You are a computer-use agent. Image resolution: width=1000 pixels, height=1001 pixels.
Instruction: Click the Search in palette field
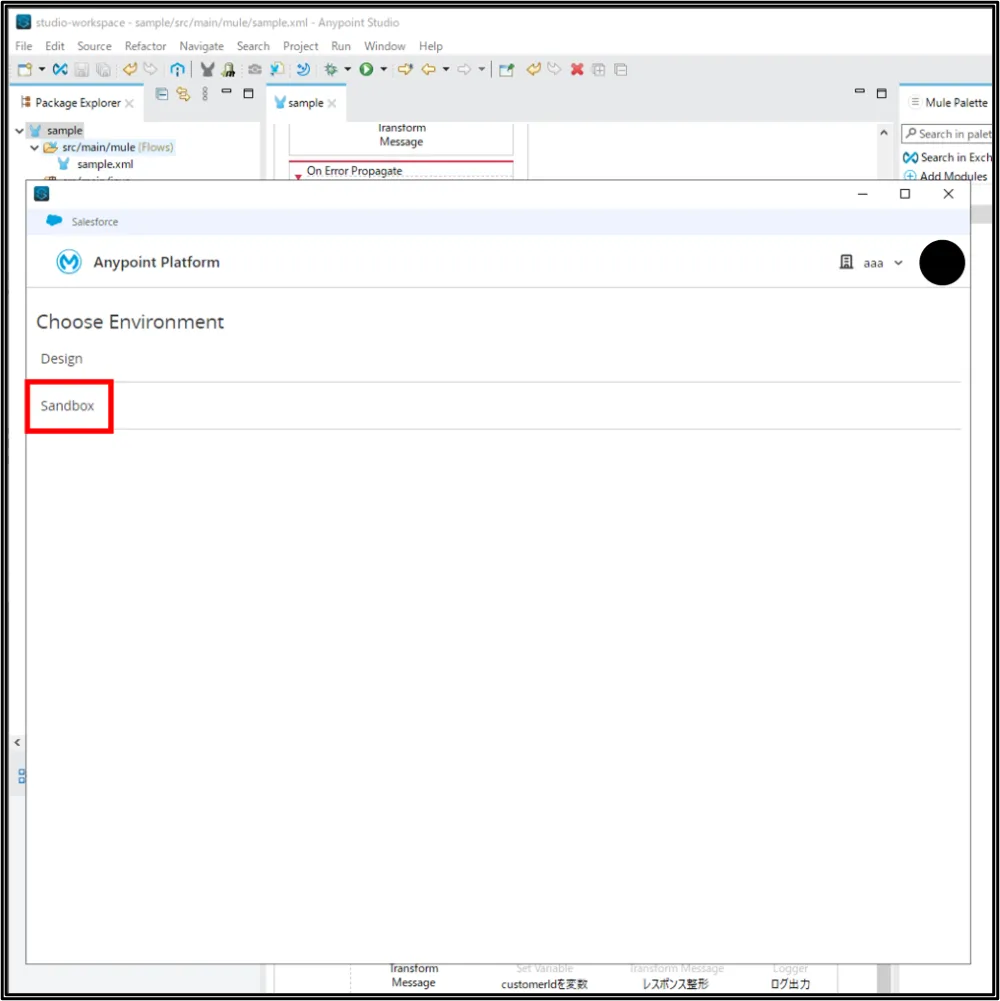click(x=947, y=133)
